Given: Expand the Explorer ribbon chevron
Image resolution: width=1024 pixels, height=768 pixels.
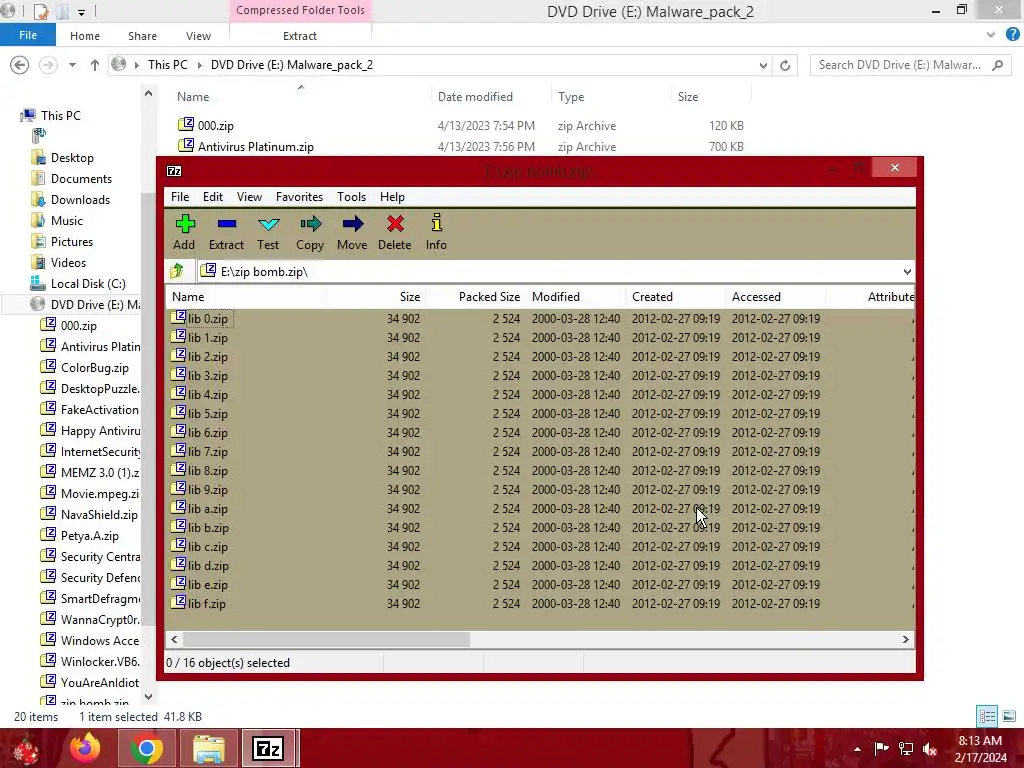Looking at the screenshot, I should pos(991,35).
